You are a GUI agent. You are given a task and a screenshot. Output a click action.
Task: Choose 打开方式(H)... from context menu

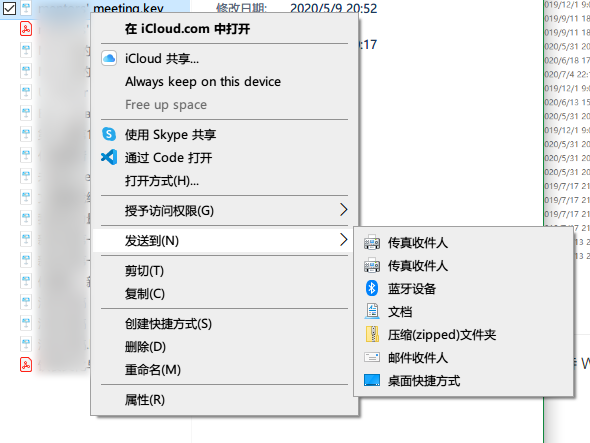[162, 181]
